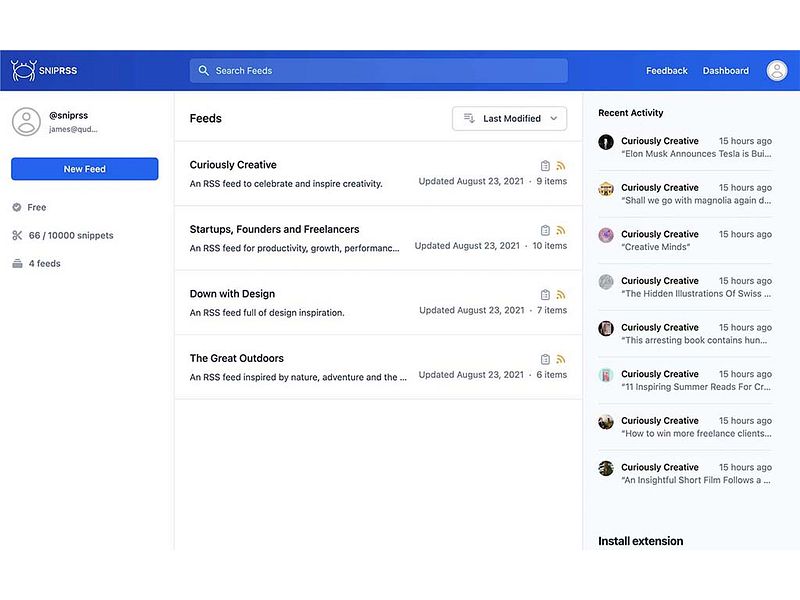Click clipboard icon for Down with Design
This screenshot has width=800, height=600.
[x=545, y=294]
